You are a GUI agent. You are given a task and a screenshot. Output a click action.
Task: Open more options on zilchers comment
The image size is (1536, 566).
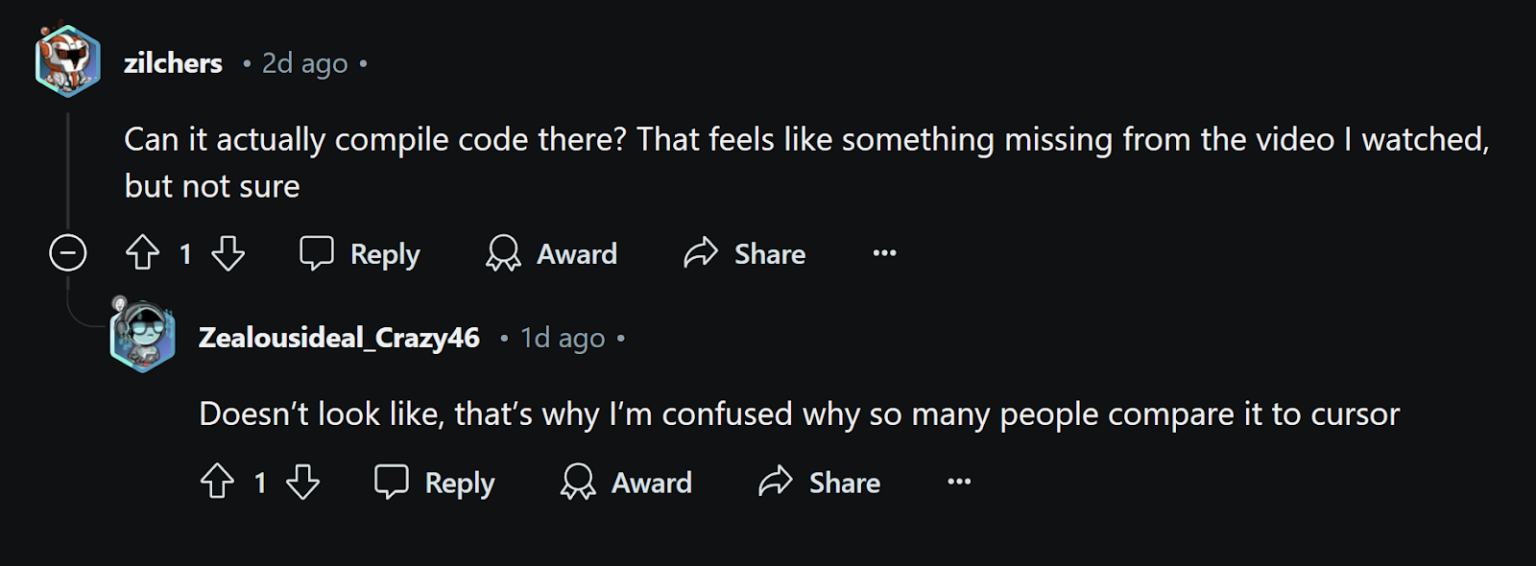[884, 254]
